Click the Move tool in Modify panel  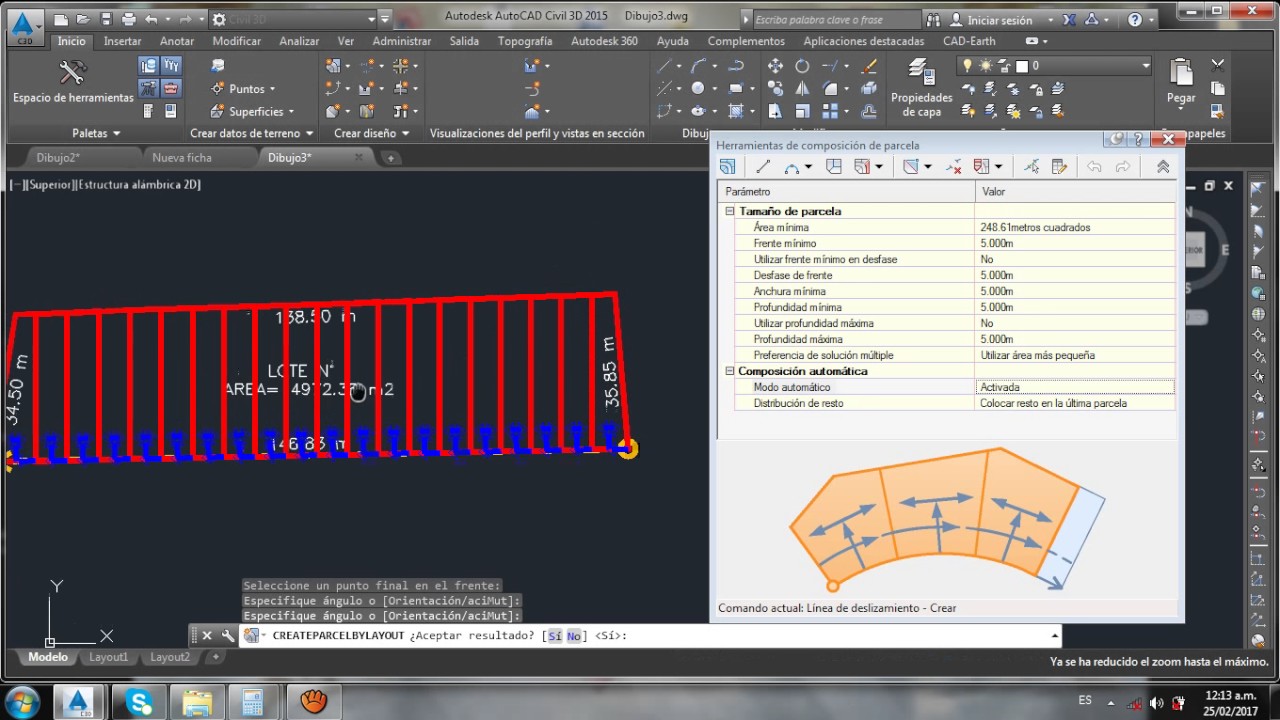click(775, 66)
